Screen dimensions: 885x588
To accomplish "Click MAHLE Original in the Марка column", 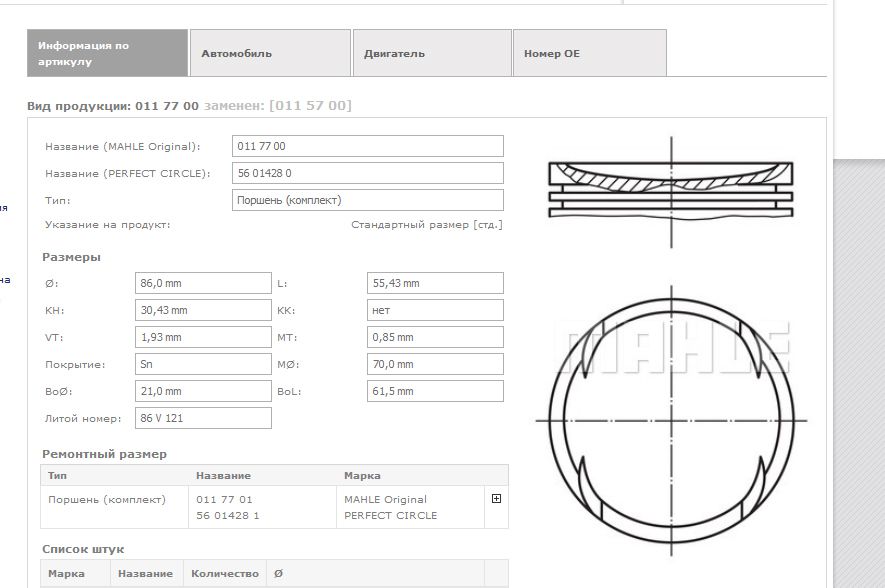I will tap(385, 499).
